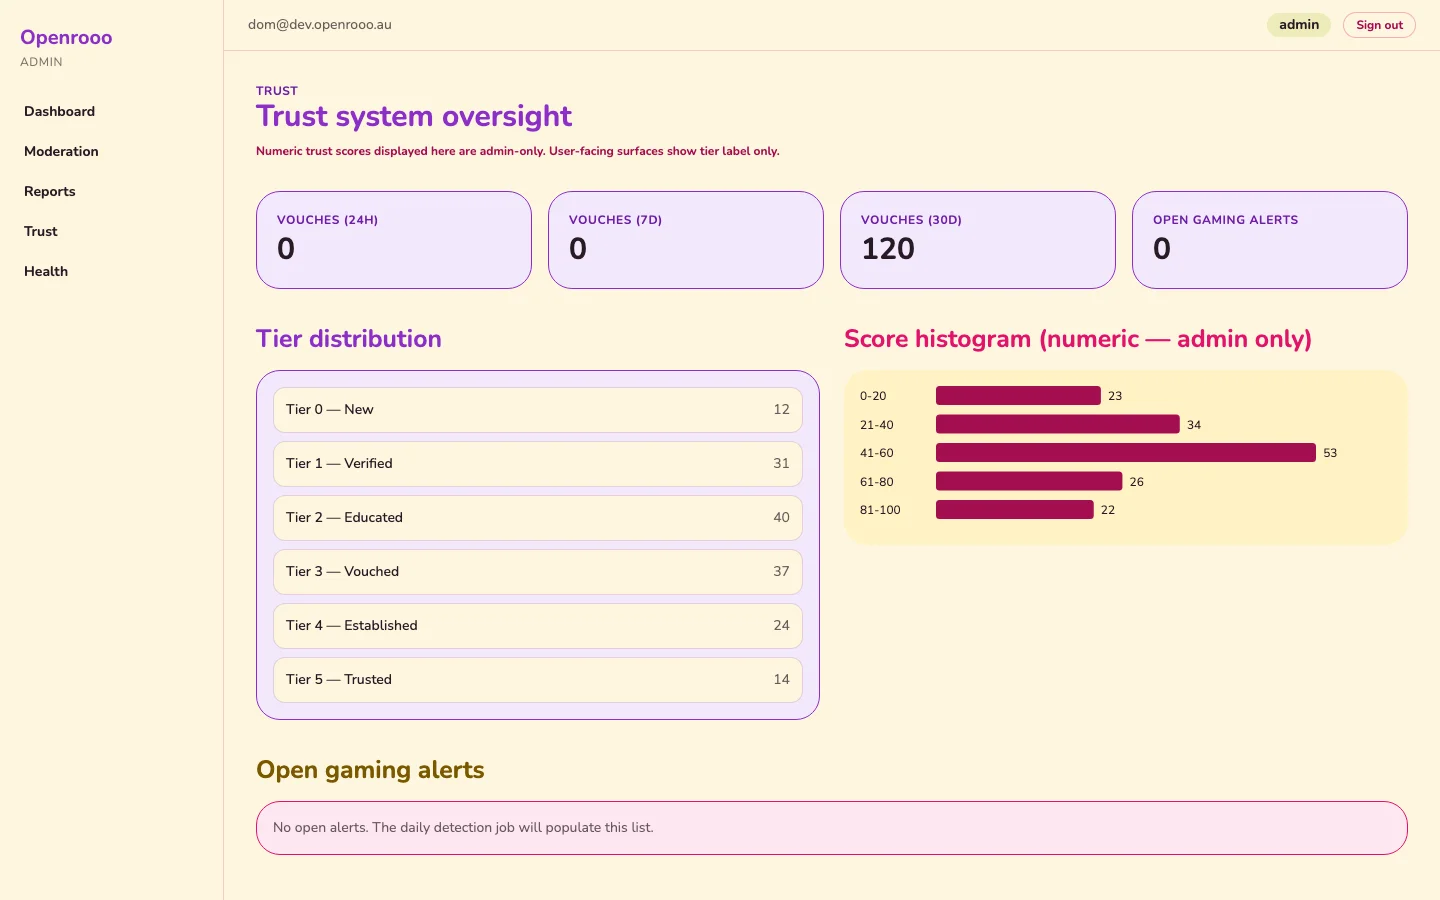1440x900 pixels.
Task: Select the Open Gaming Alerts stat card
Action: coord(1270,240)
